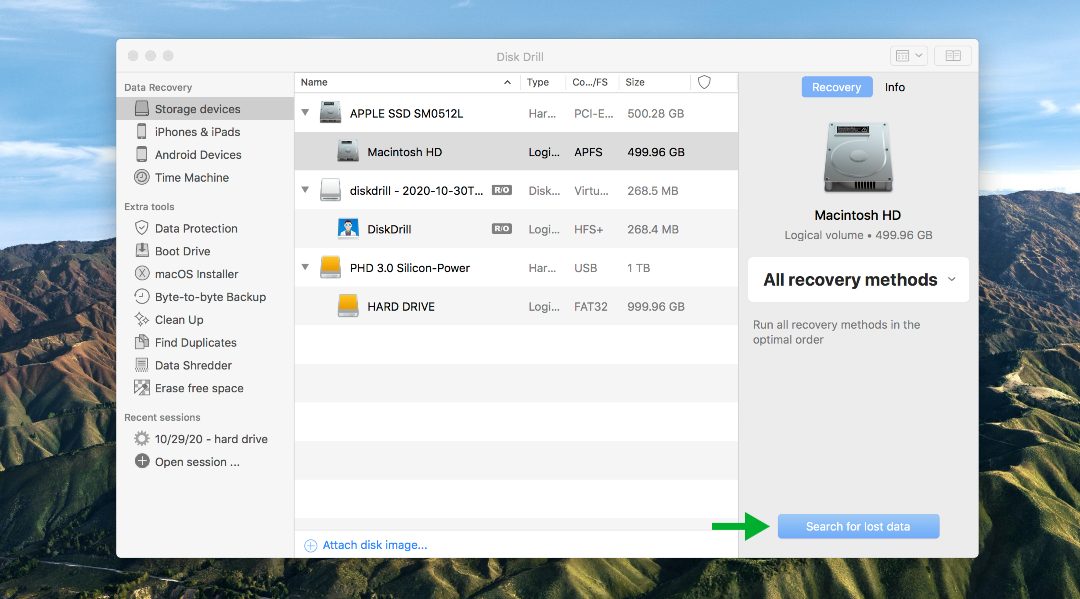The image size is (1080, 599).
Task: Collapse the diskdrill disk image tree
Action: (305, 189)
